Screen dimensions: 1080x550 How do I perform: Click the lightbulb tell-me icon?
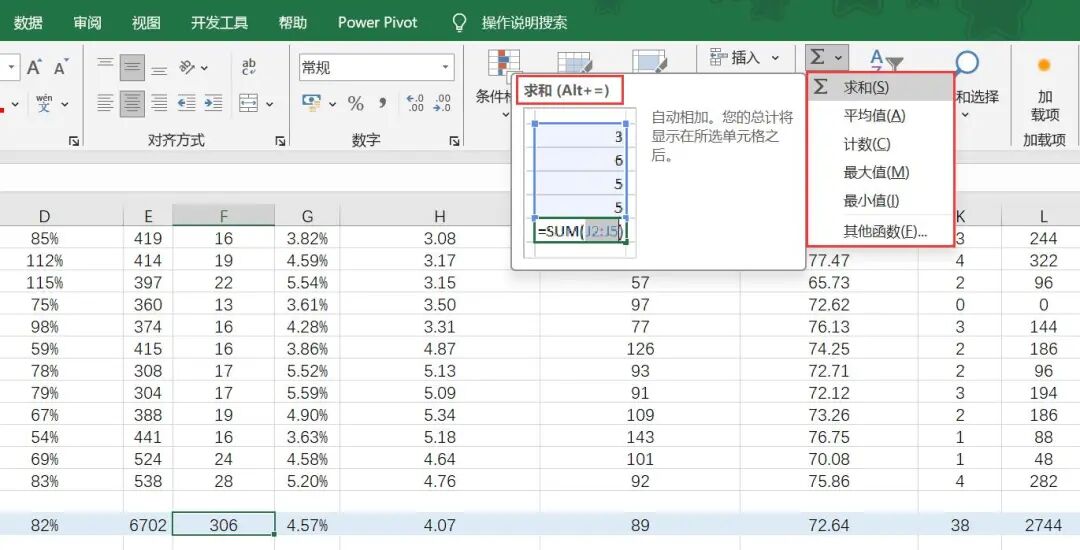pyautogui.click(x=459, y=23)
